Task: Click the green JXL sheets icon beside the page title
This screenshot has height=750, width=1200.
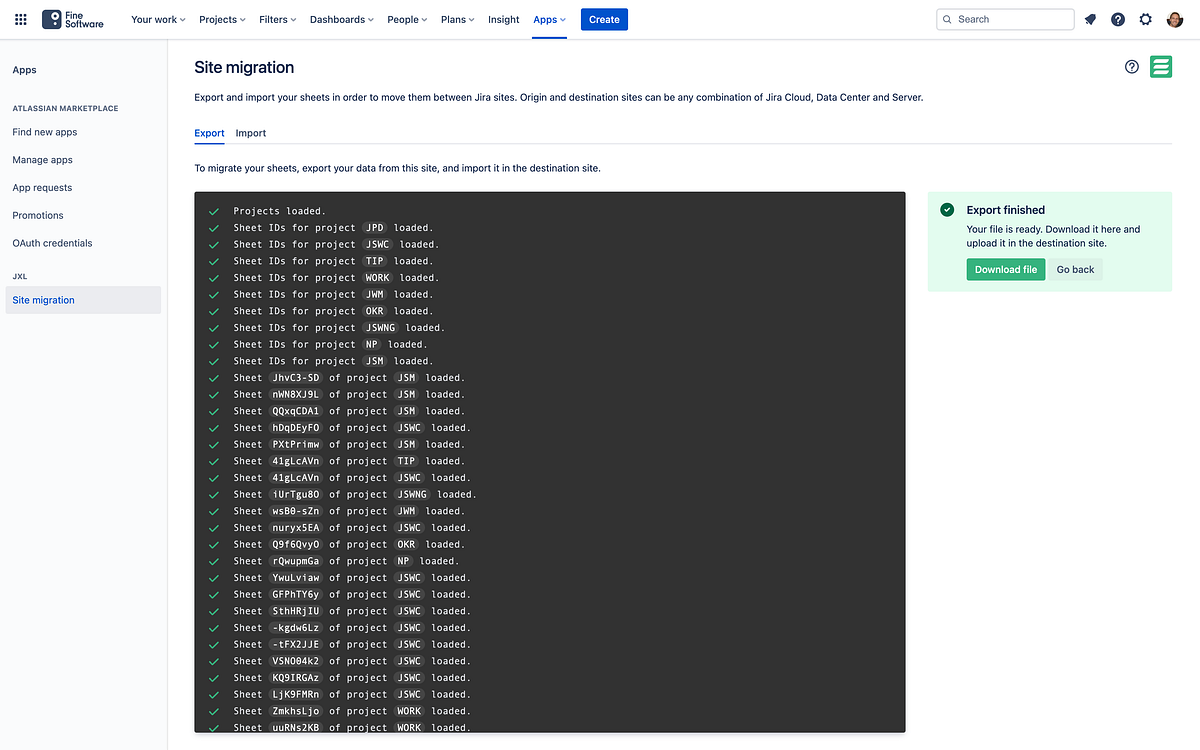Action: coord(1160,67)
